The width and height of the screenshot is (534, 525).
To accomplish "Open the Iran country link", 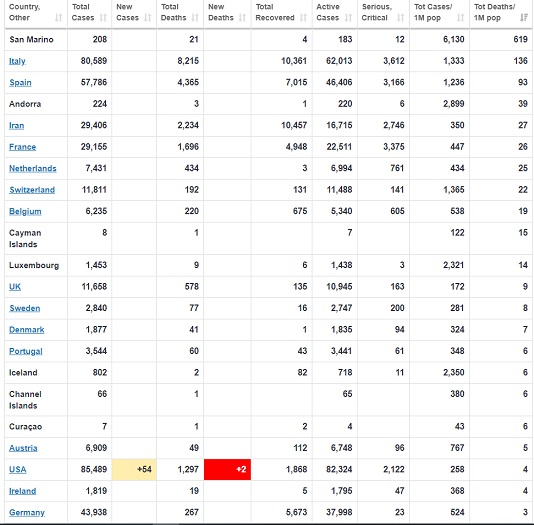I will (16, 126).
